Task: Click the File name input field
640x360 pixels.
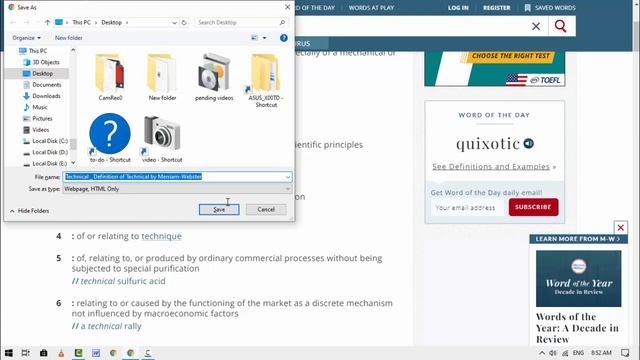Action: [x=174, y=177]
